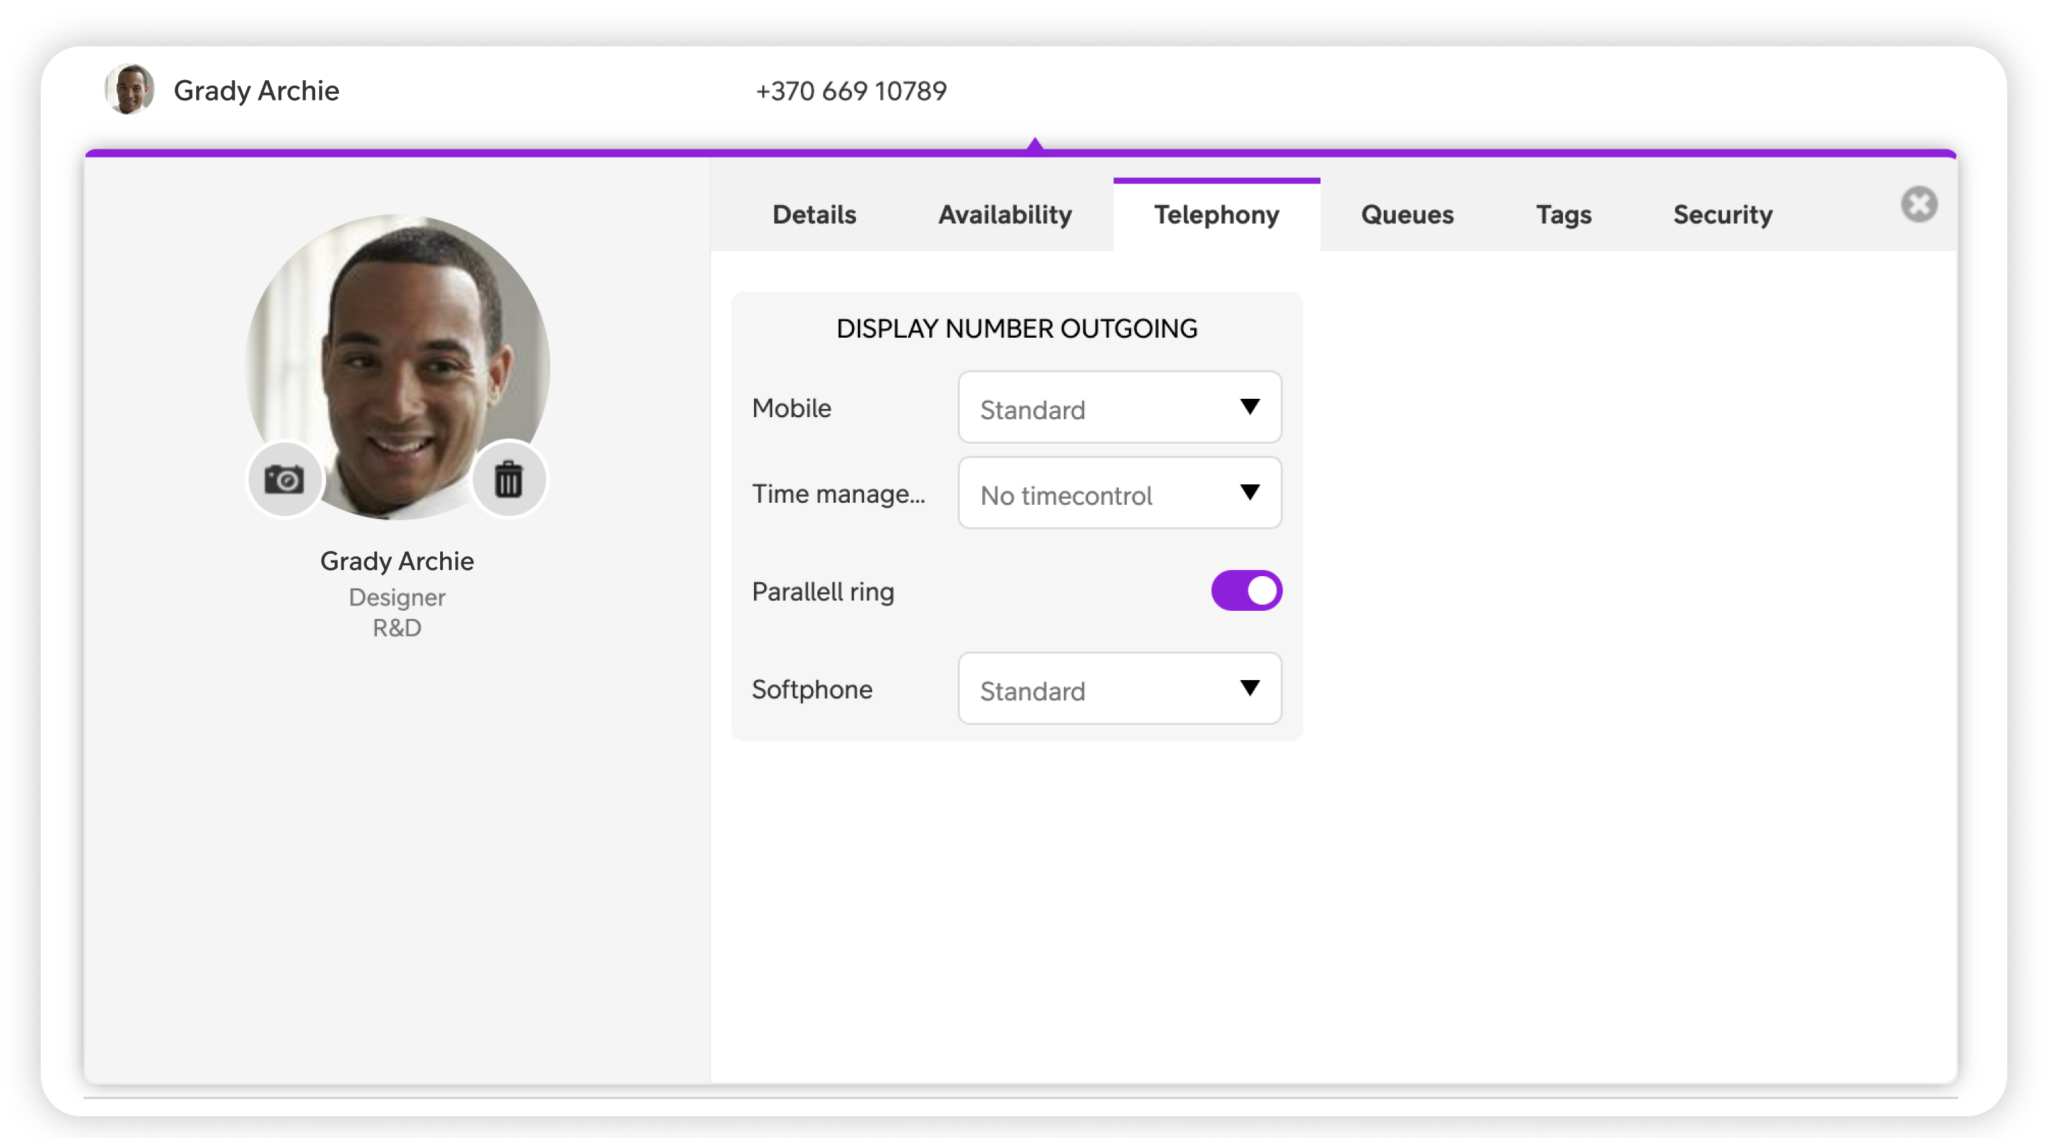Switch to the Details tab
Screen dimensions: 2048x1138
point(813,214)
